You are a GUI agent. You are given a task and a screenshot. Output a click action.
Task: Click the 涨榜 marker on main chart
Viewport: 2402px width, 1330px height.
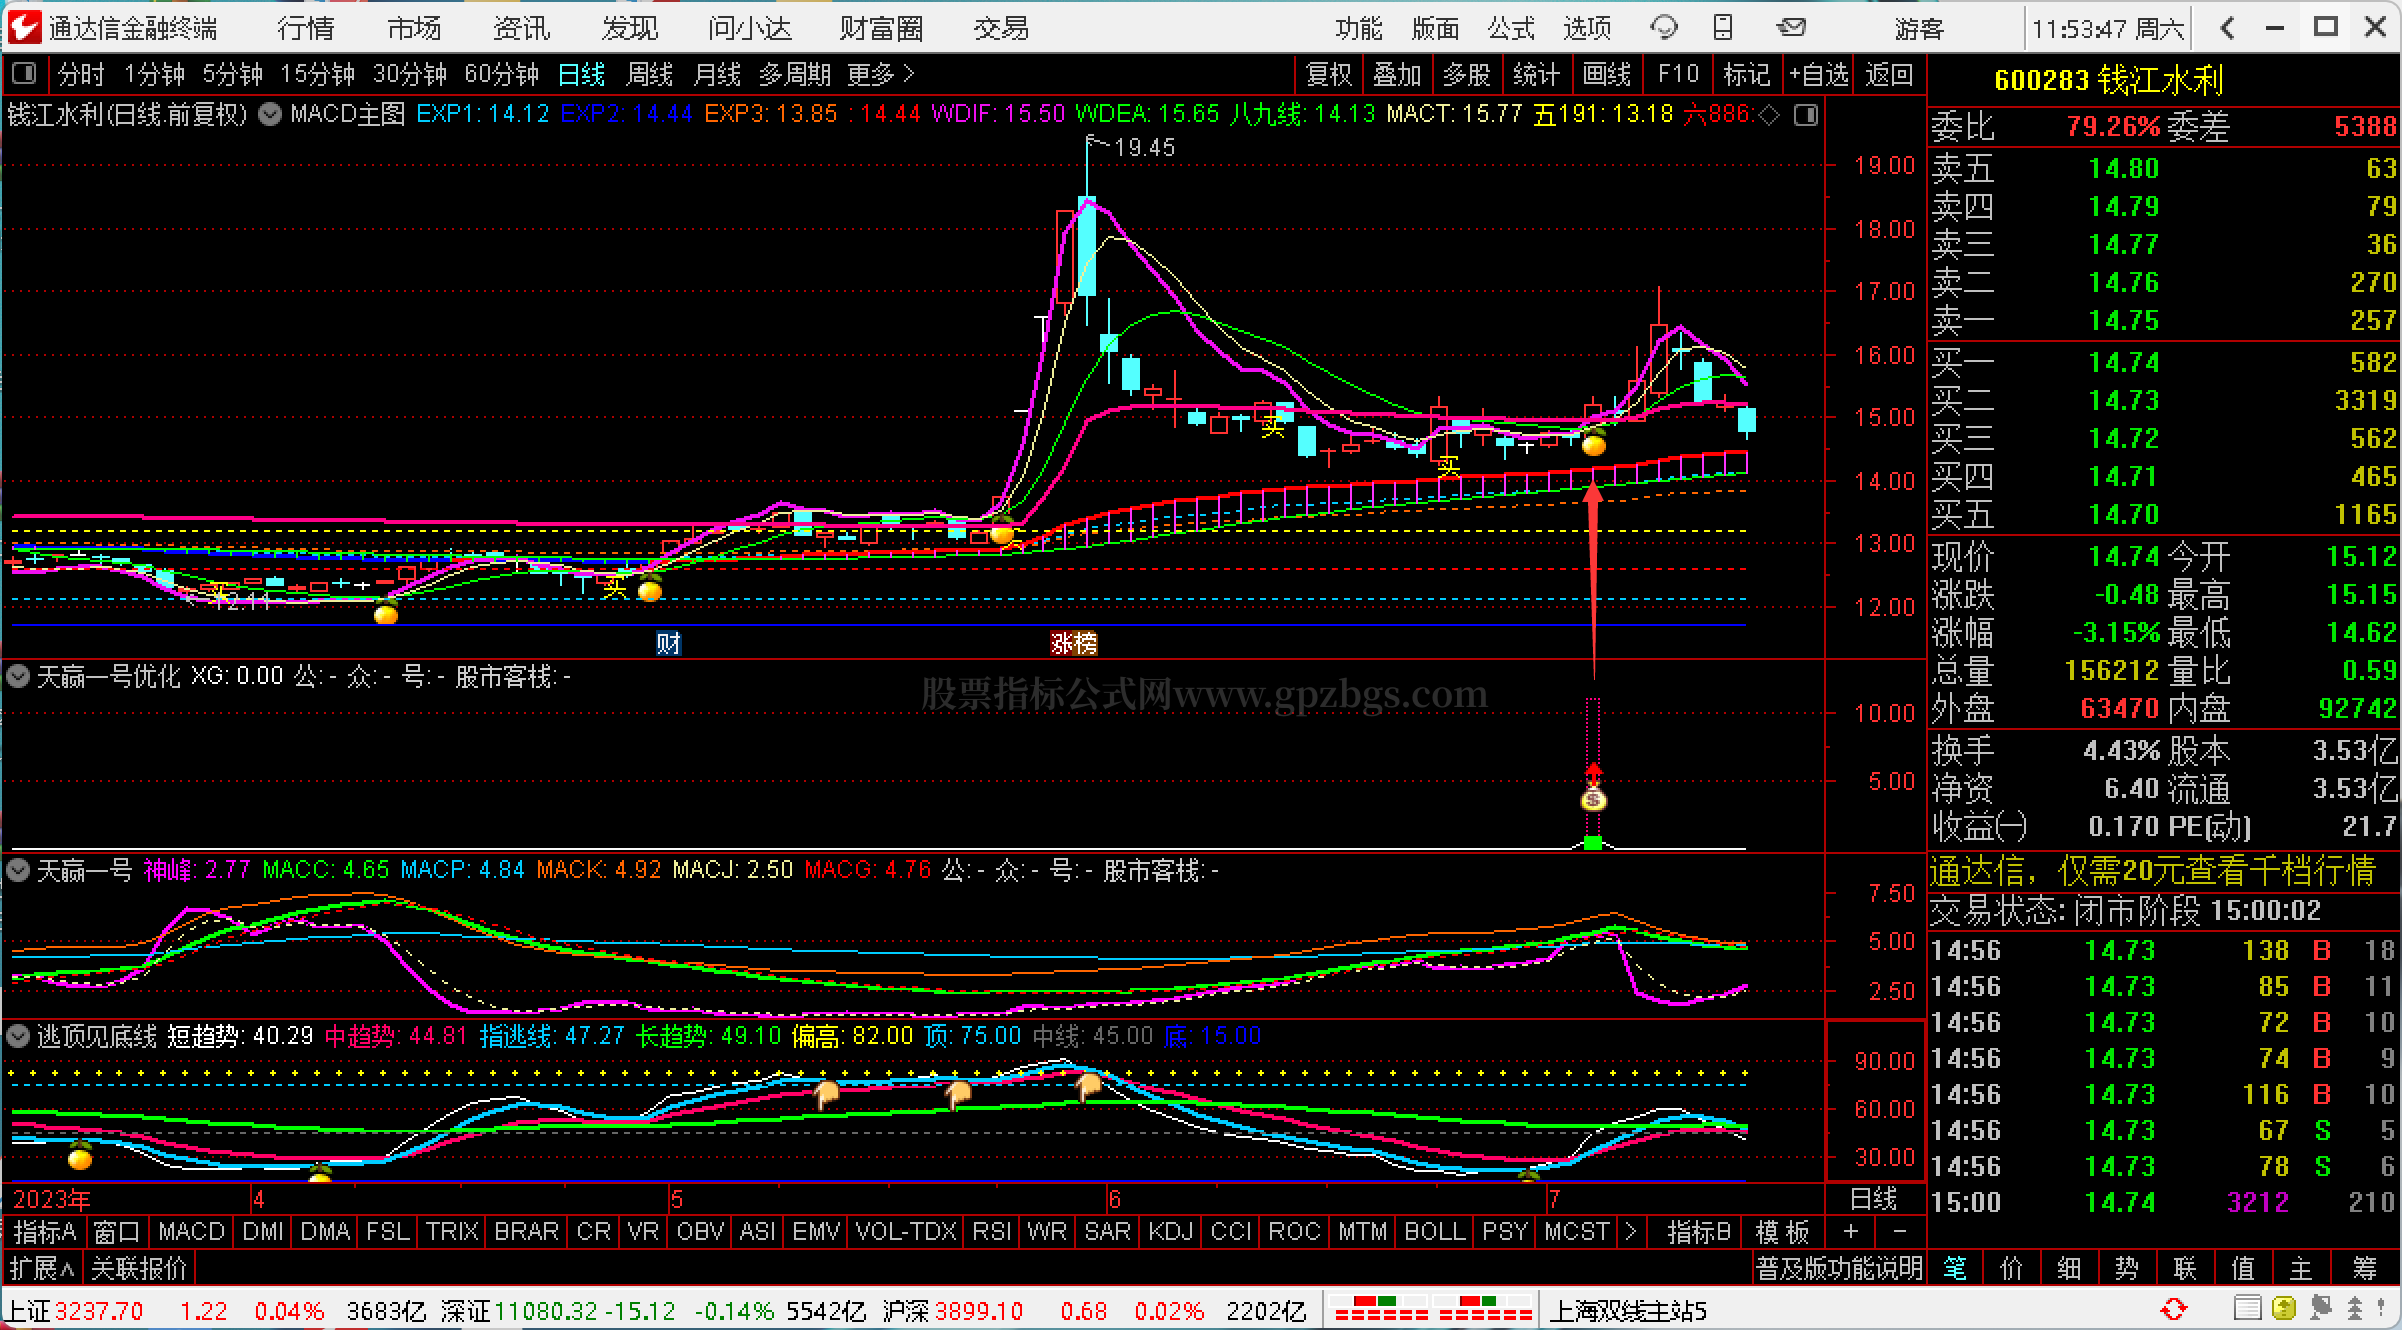click(1074, 643)
